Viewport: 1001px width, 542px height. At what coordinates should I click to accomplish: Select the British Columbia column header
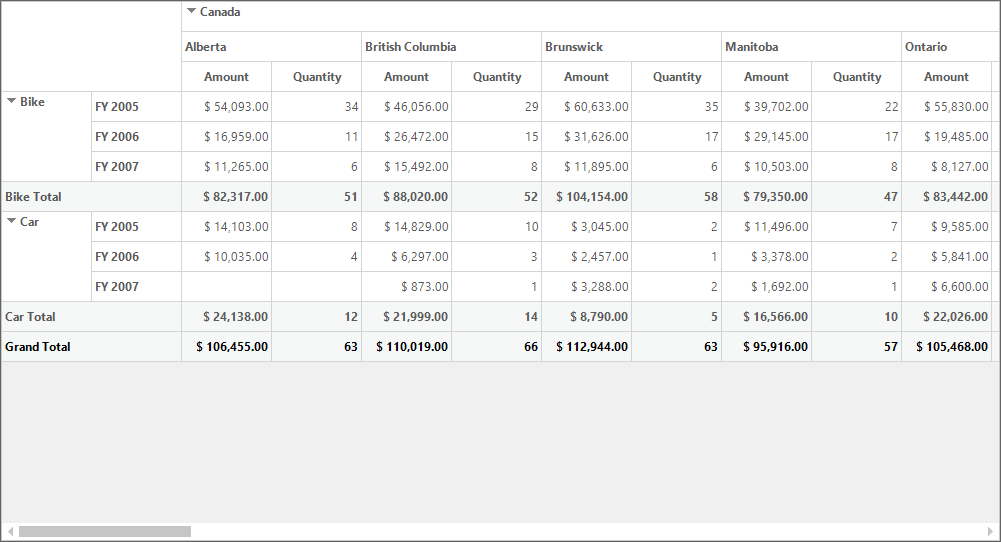coord(451,47)
